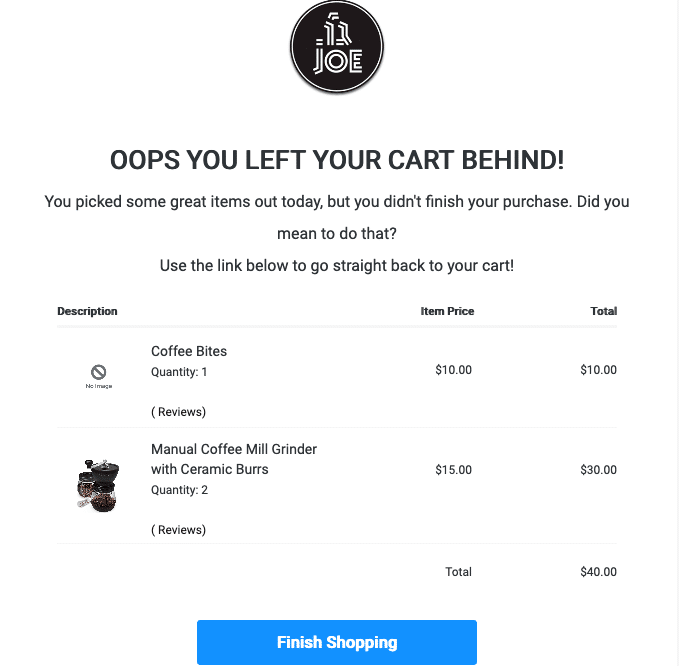
Task: Click the $15.00 grinder item price
Action: click(453, 470)
